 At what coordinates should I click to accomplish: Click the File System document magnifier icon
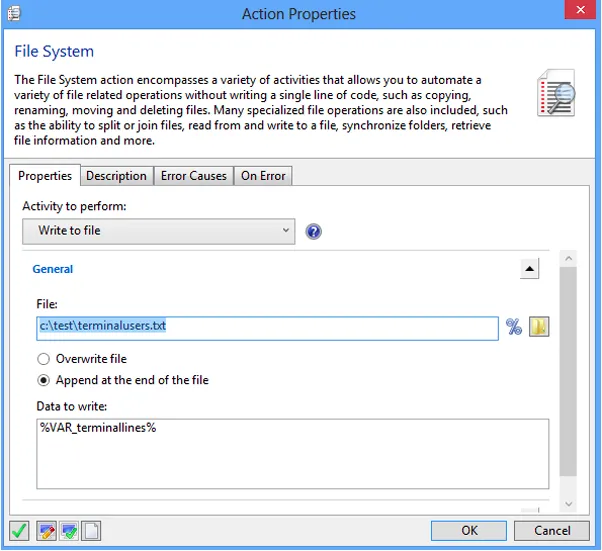point(556,93)
